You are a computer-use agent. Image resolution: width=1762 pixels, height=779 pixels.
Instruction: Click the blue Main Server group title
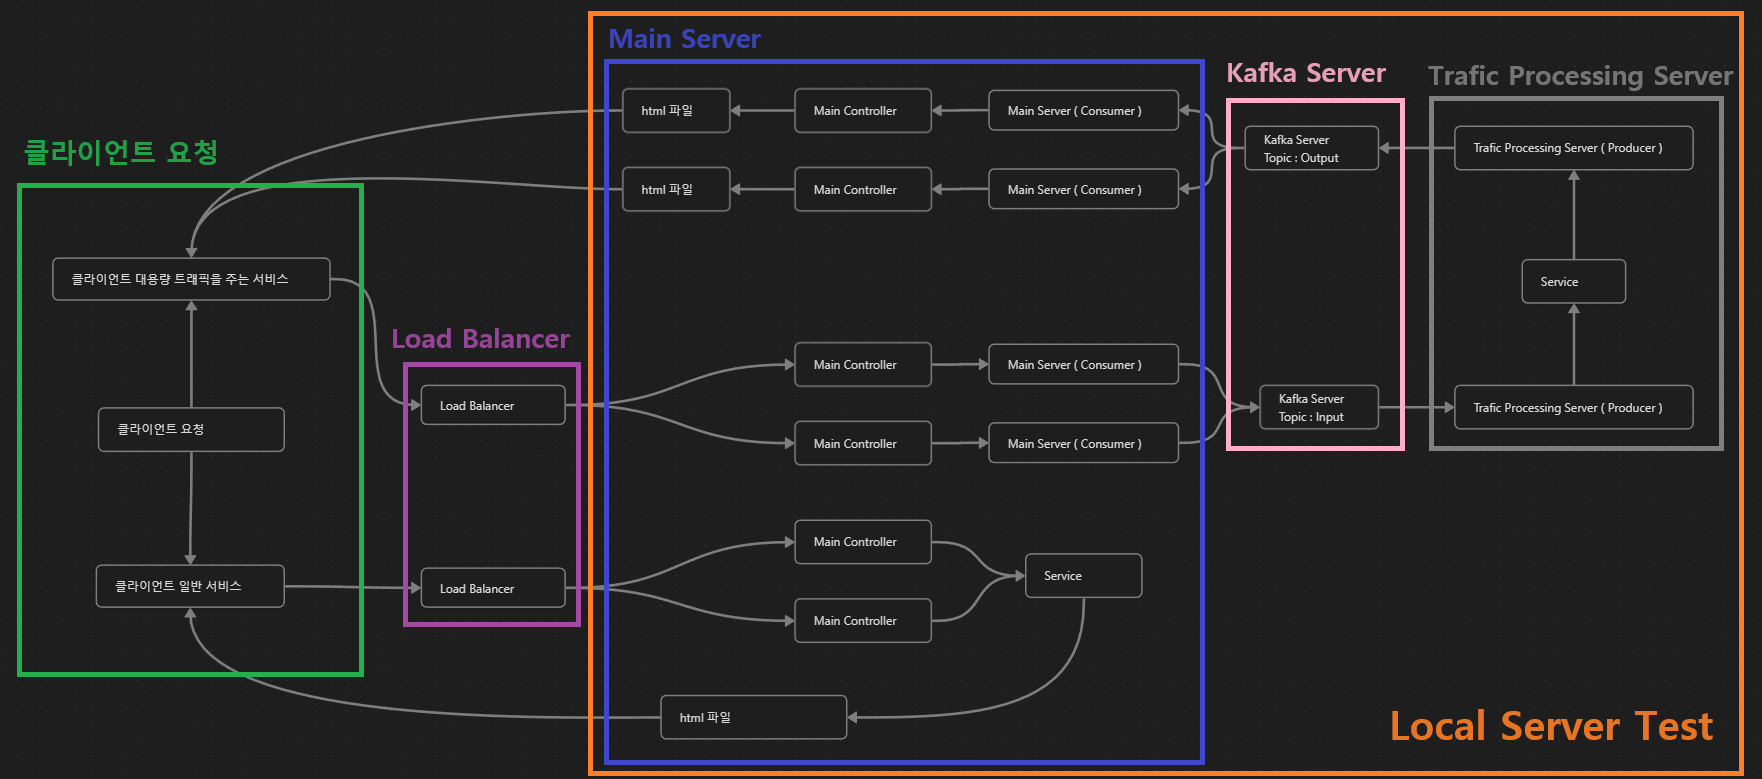tap(684, 39)
